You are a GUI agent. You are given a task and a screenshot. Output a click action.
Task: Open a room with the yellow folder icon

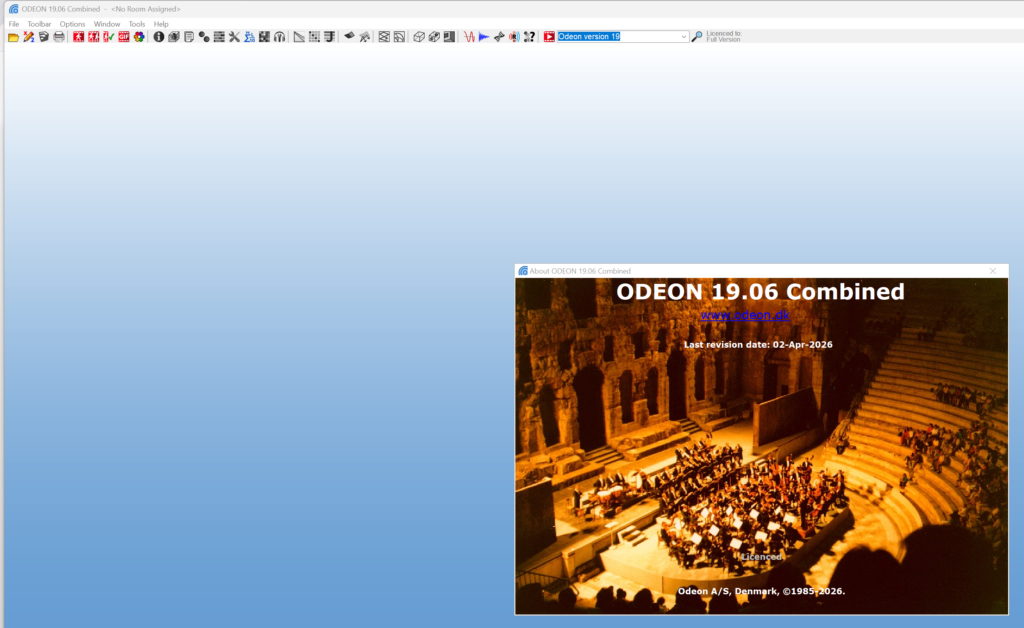pyautogui.click(x=13, y=37)
